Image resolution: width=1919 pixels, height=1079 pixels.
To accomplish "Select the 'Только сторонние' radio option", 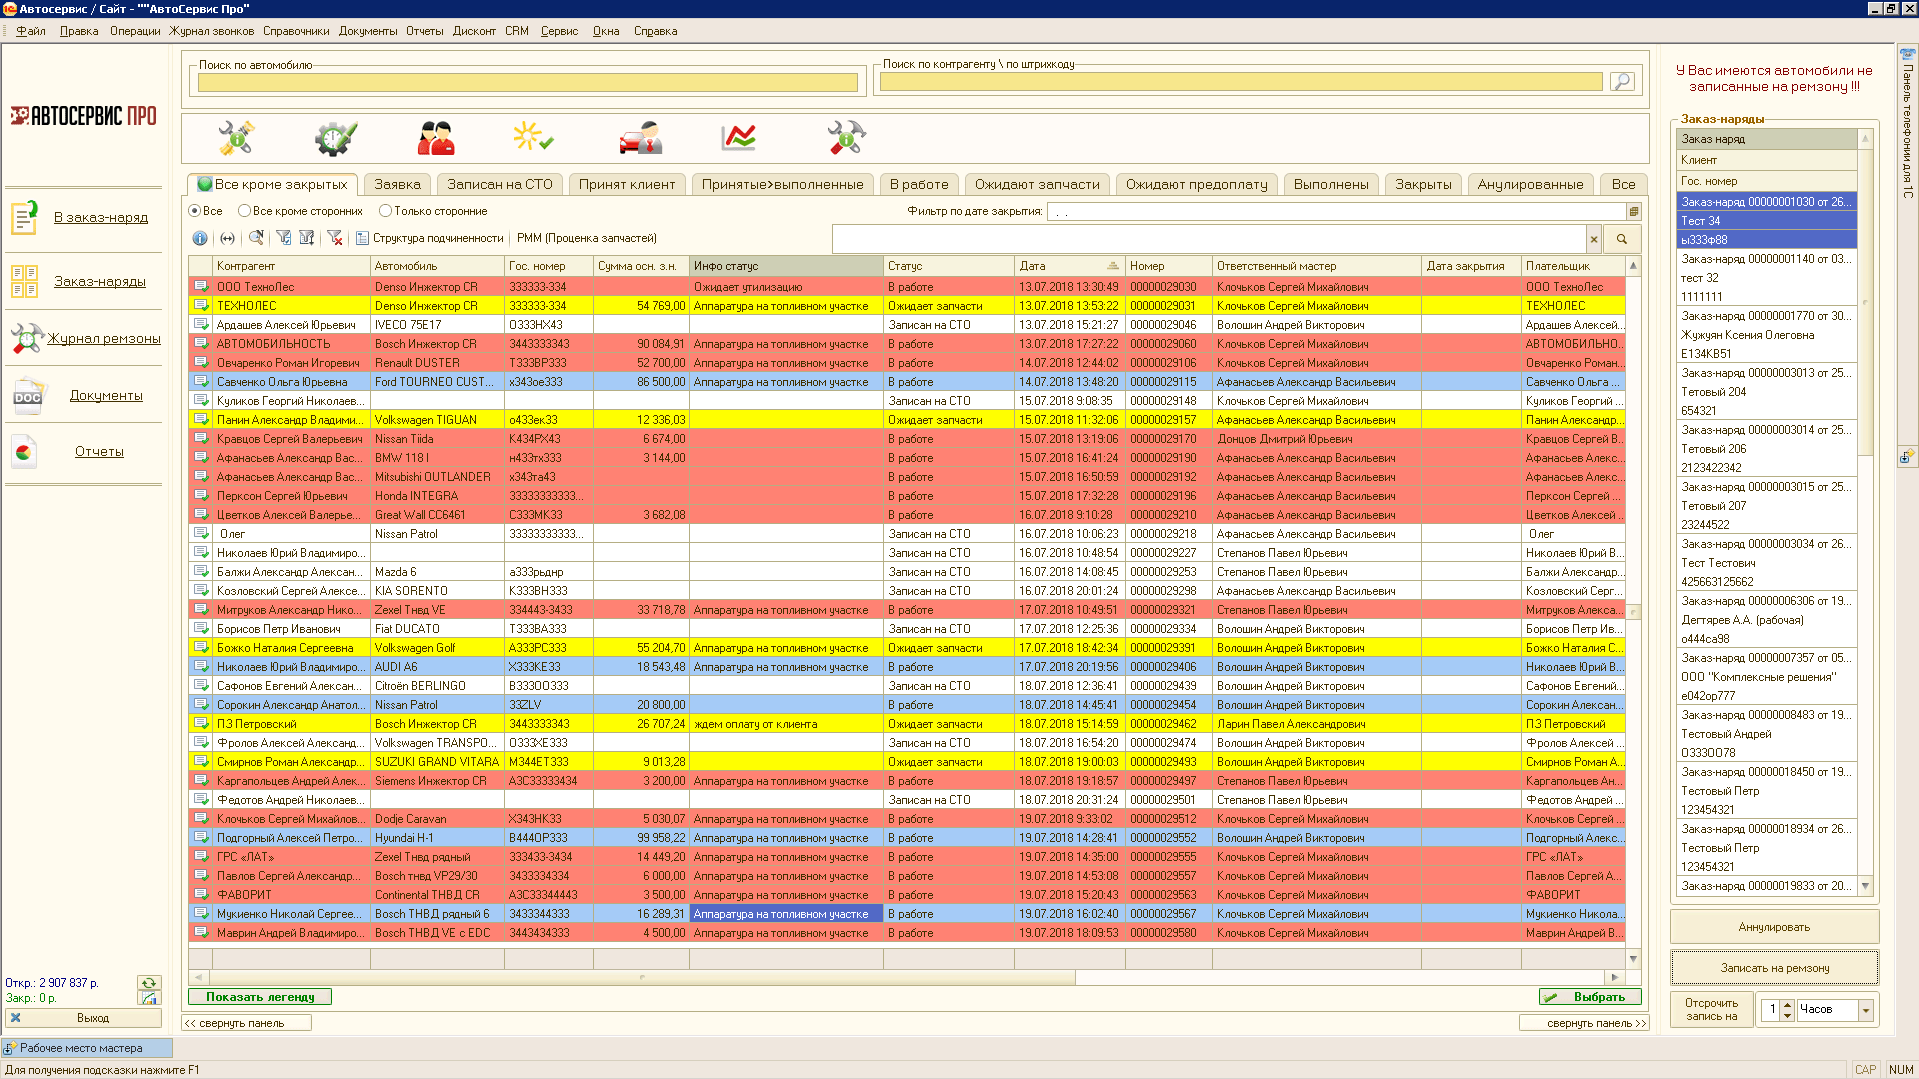I will 385,211.
